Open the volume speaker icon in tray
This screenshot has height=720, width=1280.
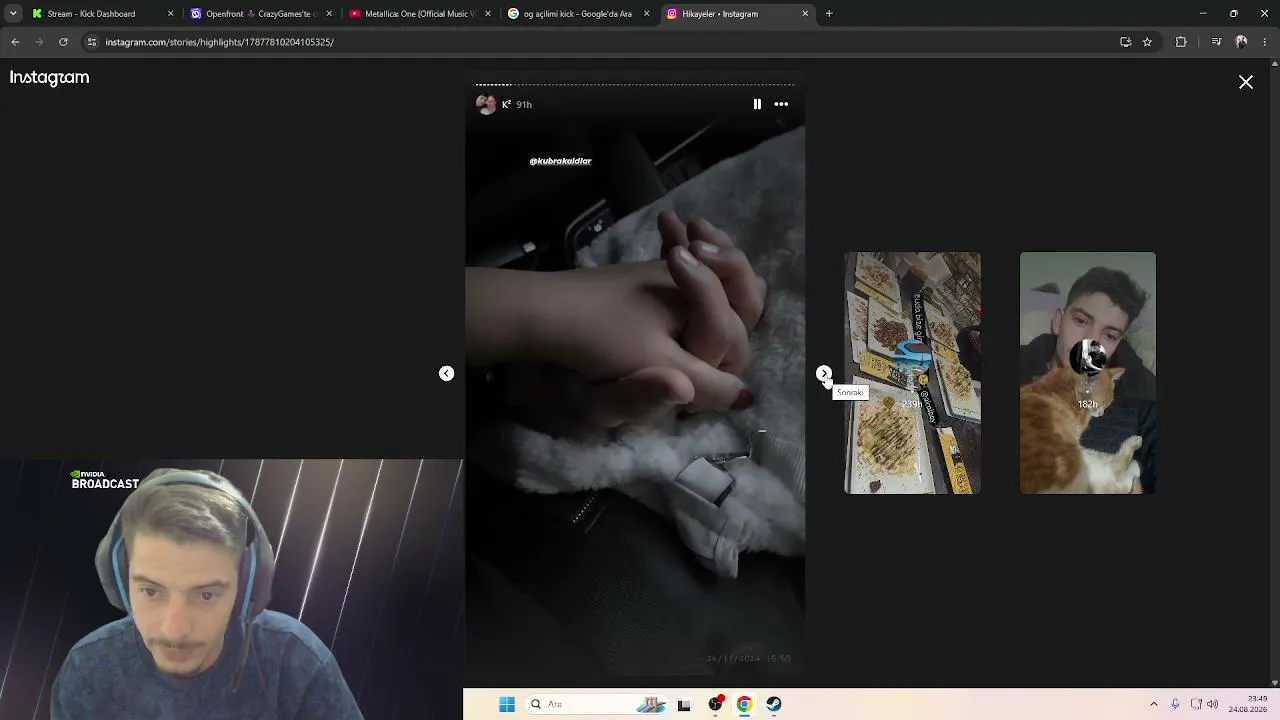coord(1213,705)
